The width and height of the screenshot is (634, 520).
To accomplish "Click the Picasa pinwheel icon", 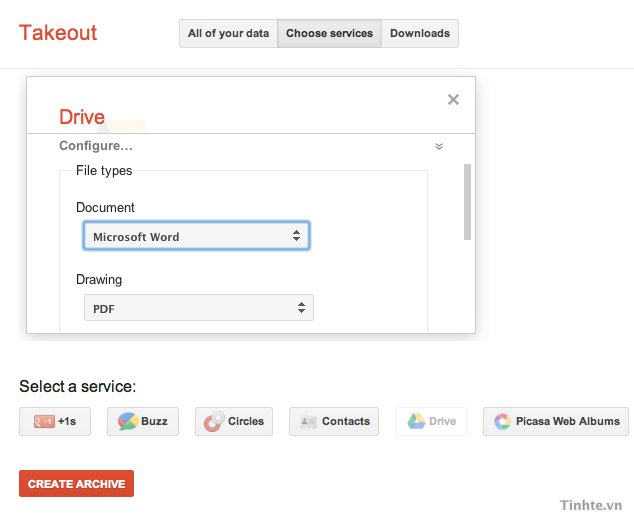I will click(x=503, y=421).
